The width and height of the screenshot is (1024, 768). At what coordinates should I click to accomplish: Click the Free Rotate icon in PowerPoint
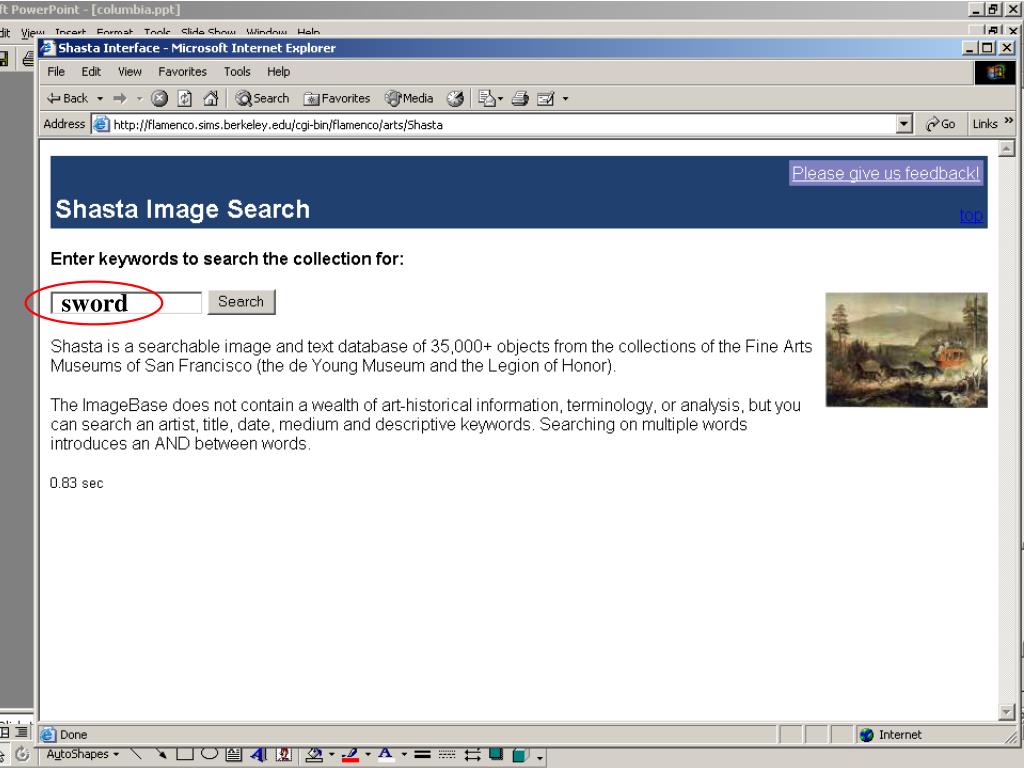(x=22, y=754)
